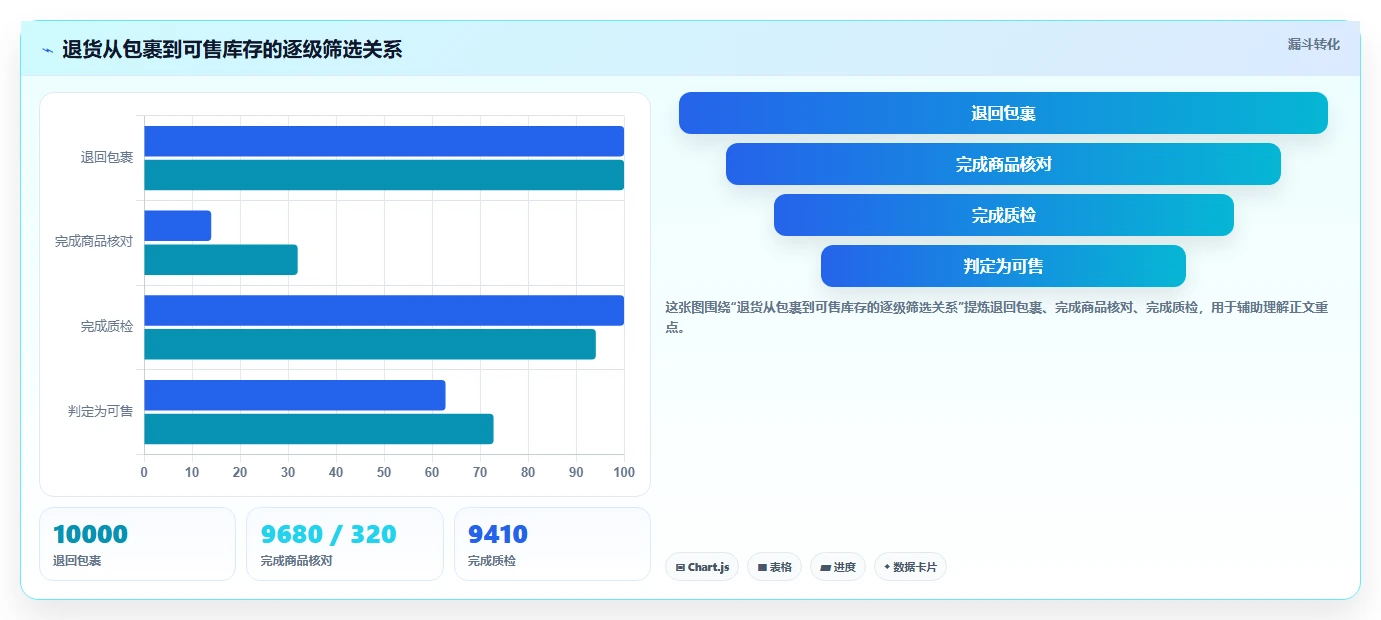
Task: Click the 退回包裹 chart axis label
Action: 107,158
